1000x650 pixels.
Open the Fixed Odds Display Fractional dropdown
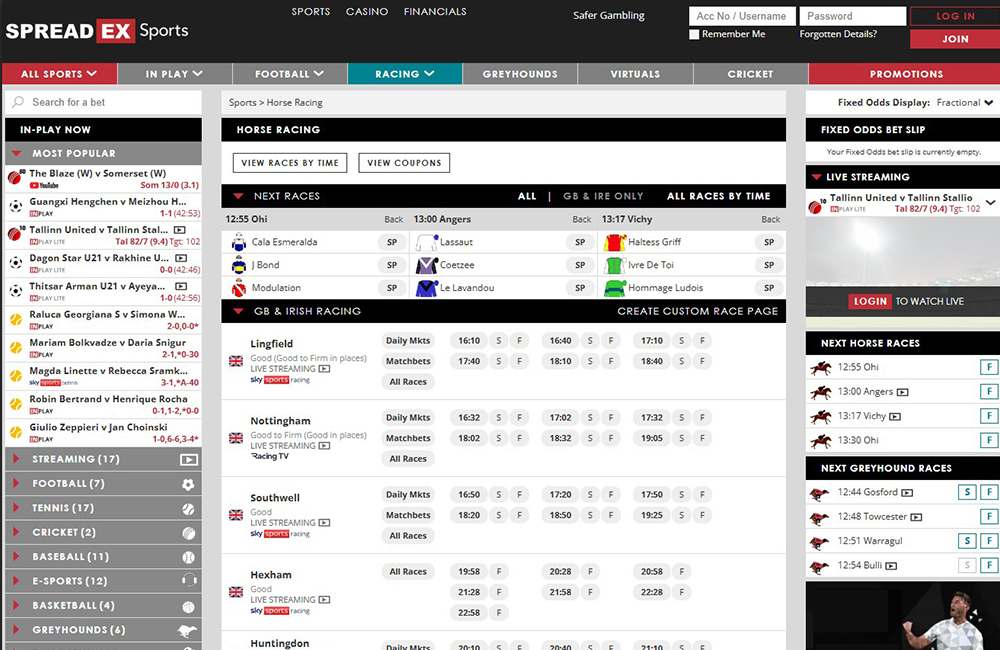(964, 103)
